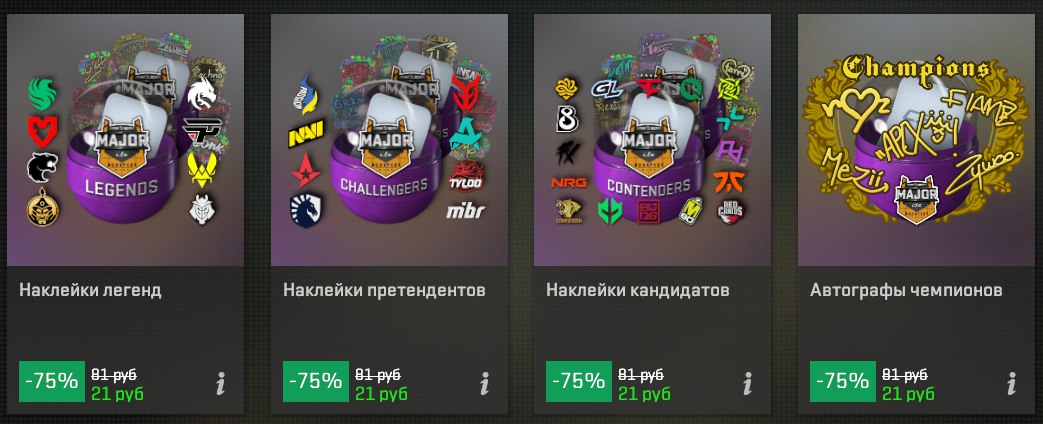Viewport: 1043px width, 424px height.
Task: Select the 21 руб price for претендентов
Action: tap(381, 393)
